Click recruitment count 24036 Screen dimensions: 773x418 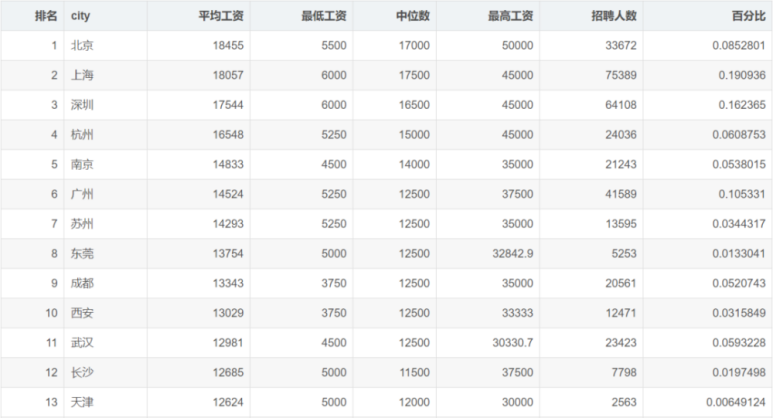click(621, 135)
